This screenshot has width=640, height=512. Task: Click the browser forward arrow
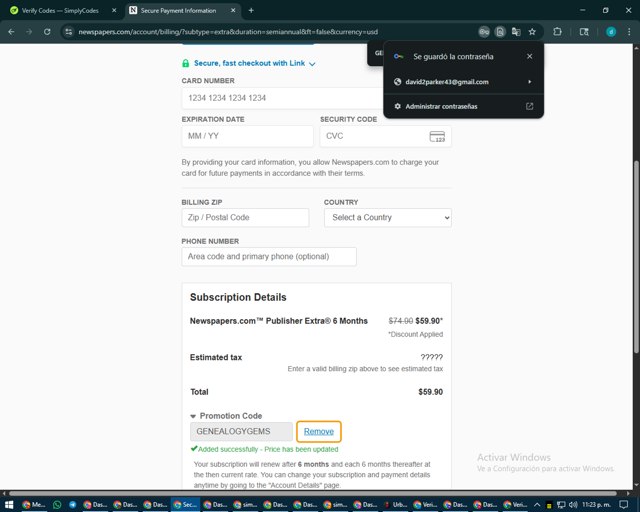pyautogui.click(x=29, y=32)
